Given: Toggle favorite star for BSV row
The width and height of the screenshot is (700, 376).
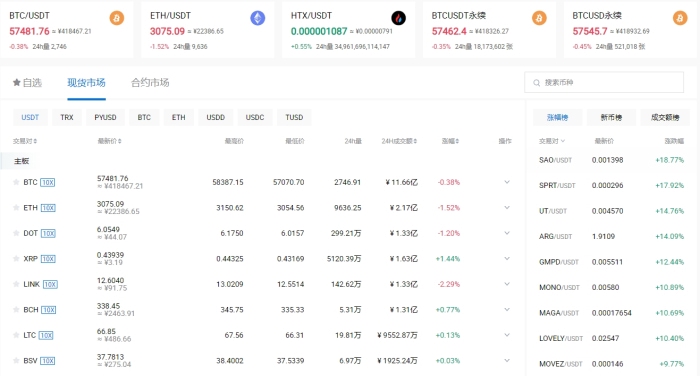Looking at the screenshot, I should (16, 360).
